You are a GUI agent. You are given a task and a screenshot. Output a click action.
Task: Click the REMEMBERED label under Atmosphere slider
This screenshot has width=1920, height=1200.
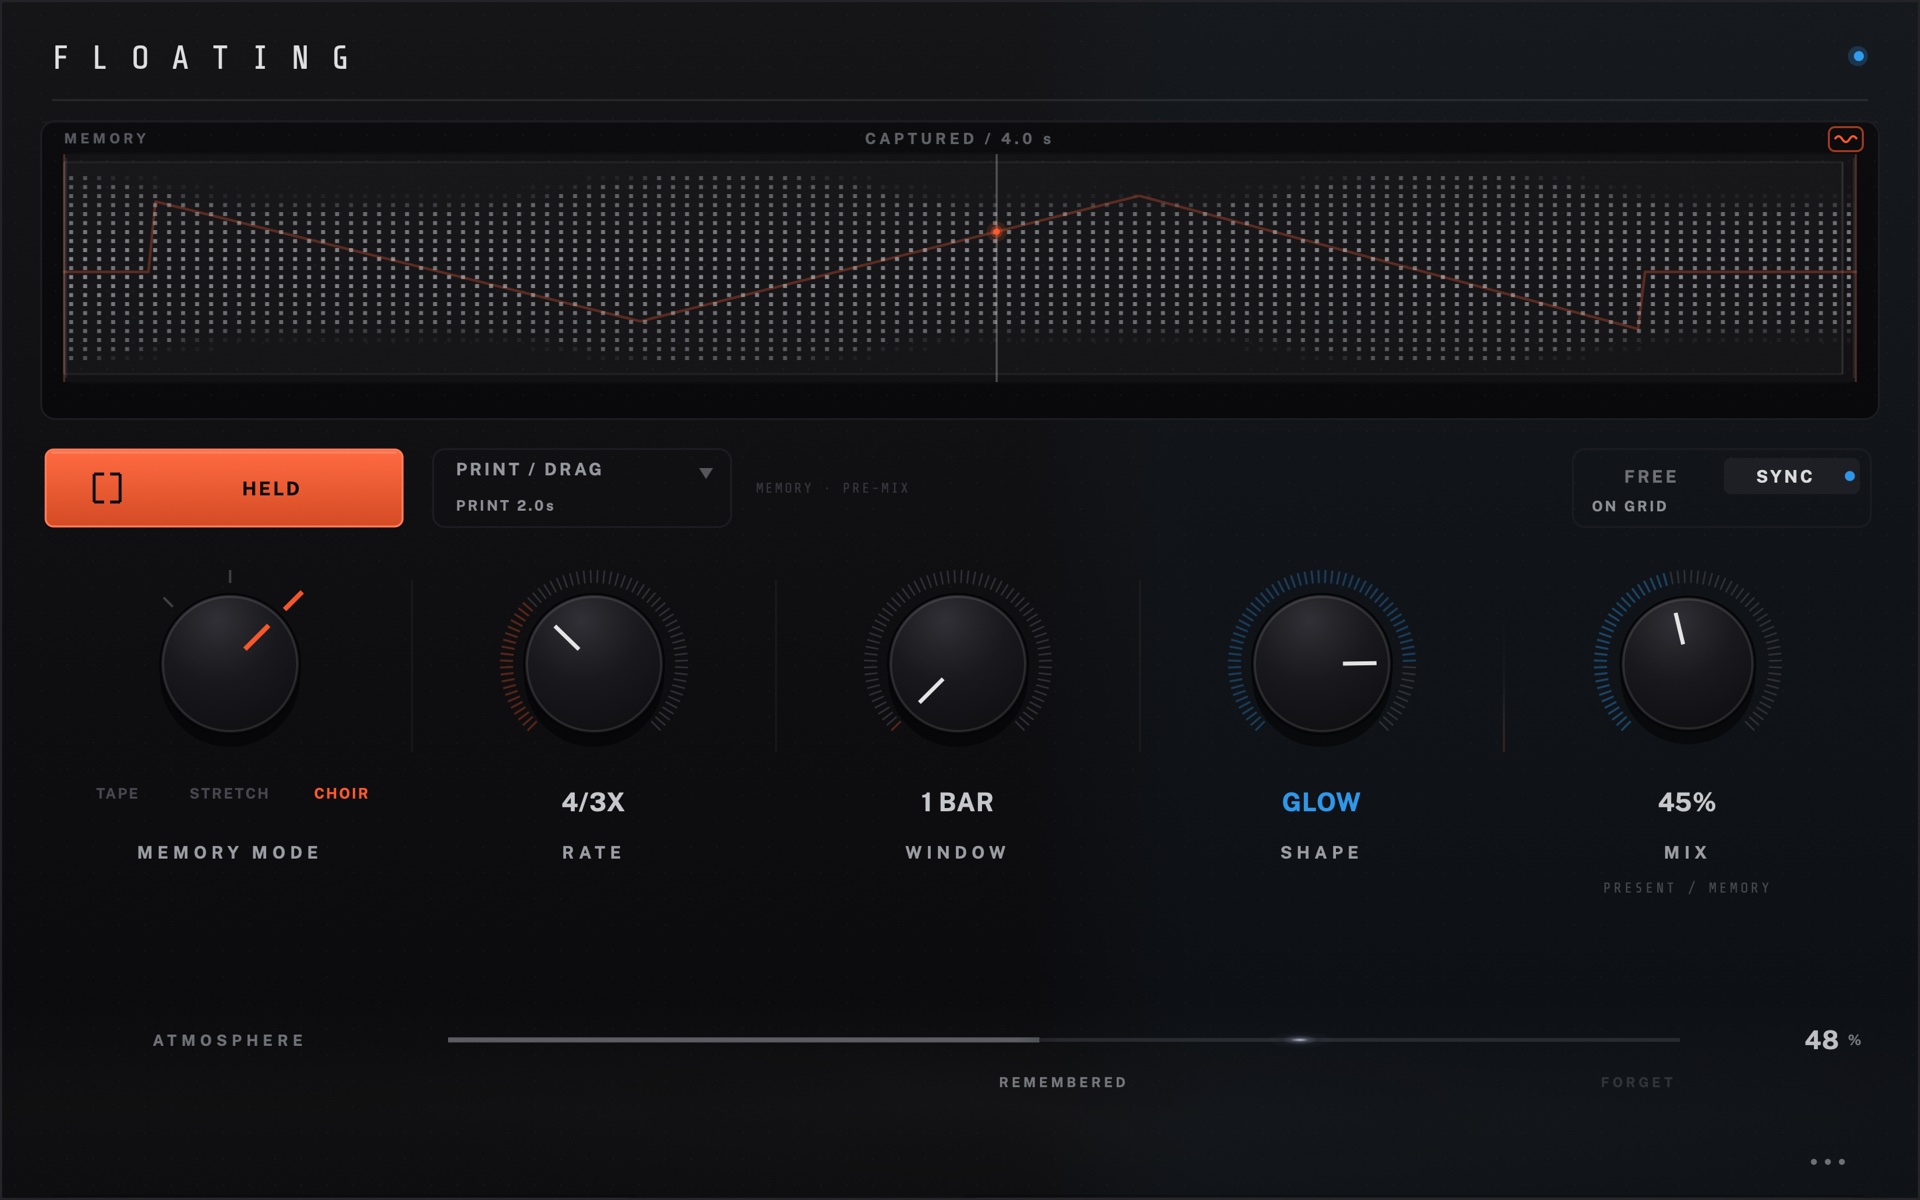[x=1063, y=1082]
